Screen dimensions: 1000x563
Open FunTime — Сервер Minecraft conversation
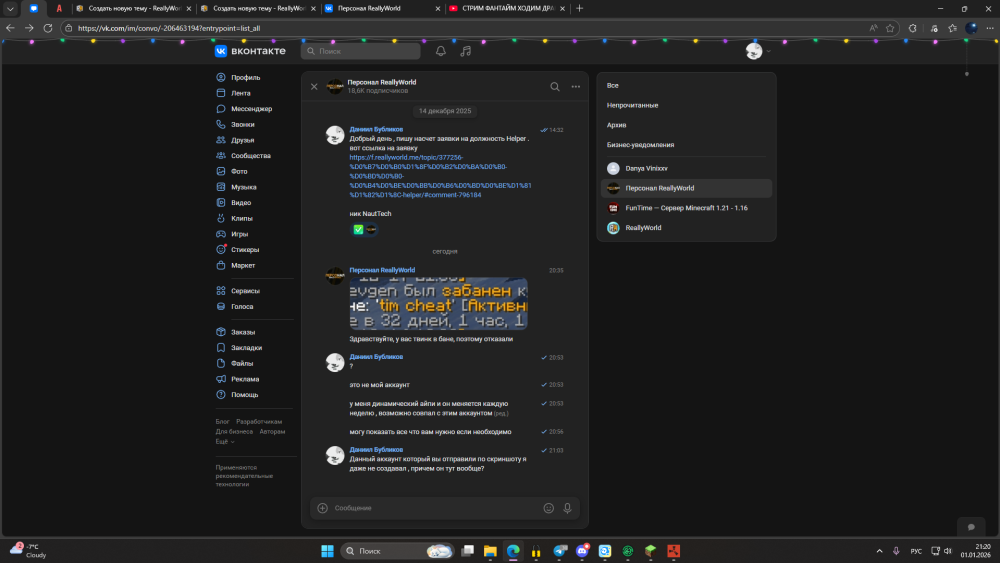pos(686,208)
